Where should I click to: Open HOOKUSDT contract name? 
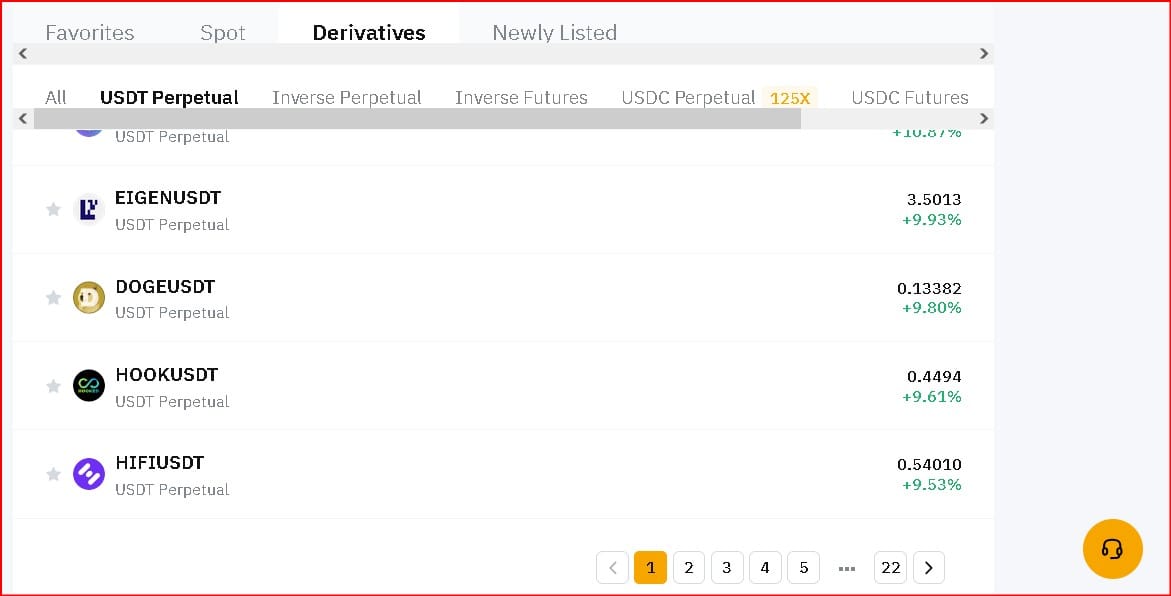167,375
